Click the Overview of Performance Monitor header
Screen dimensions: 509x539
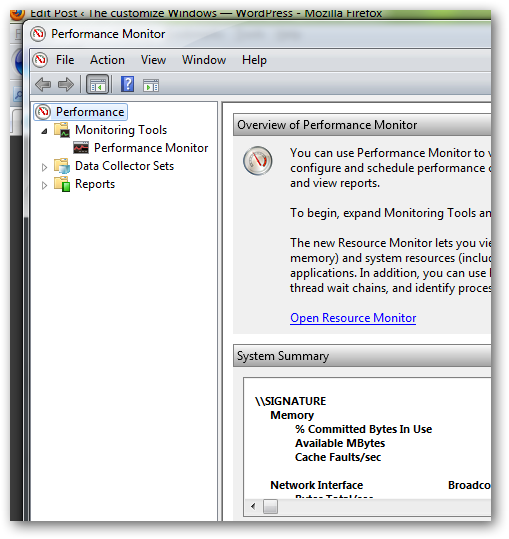click(x=362, y=125)
